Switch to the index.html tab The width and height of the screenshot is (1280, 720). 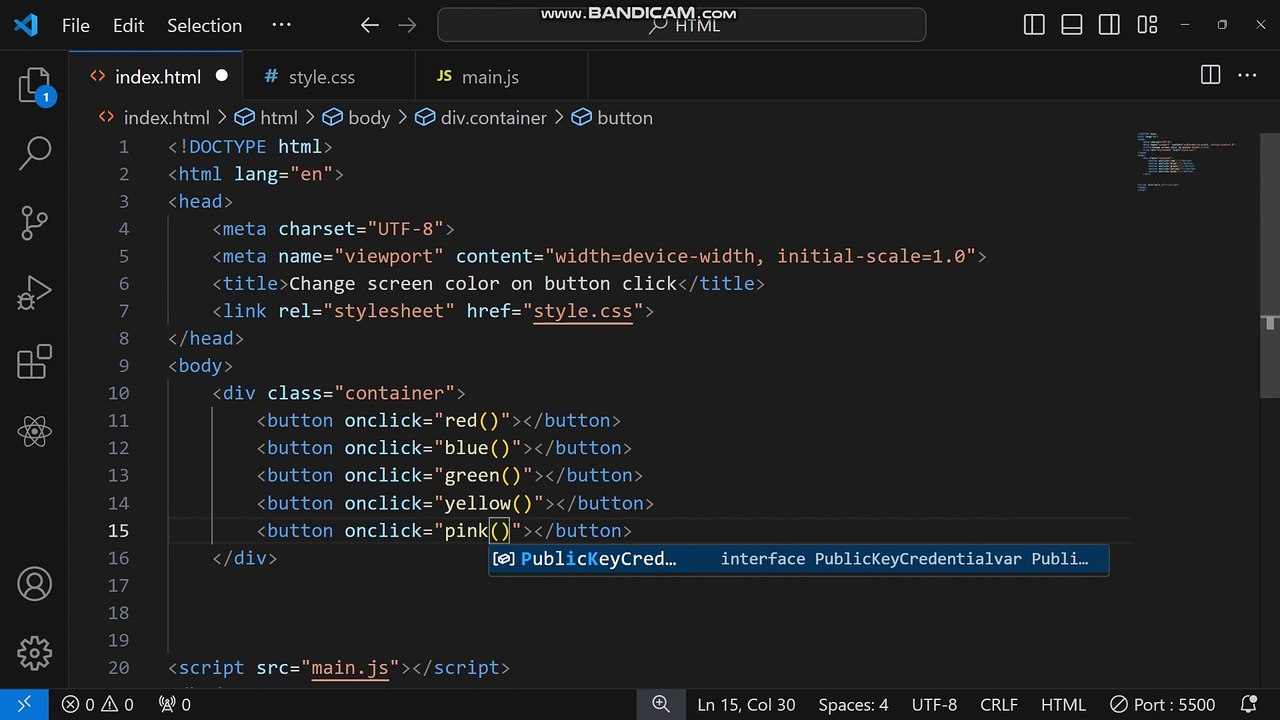point(156,77)
